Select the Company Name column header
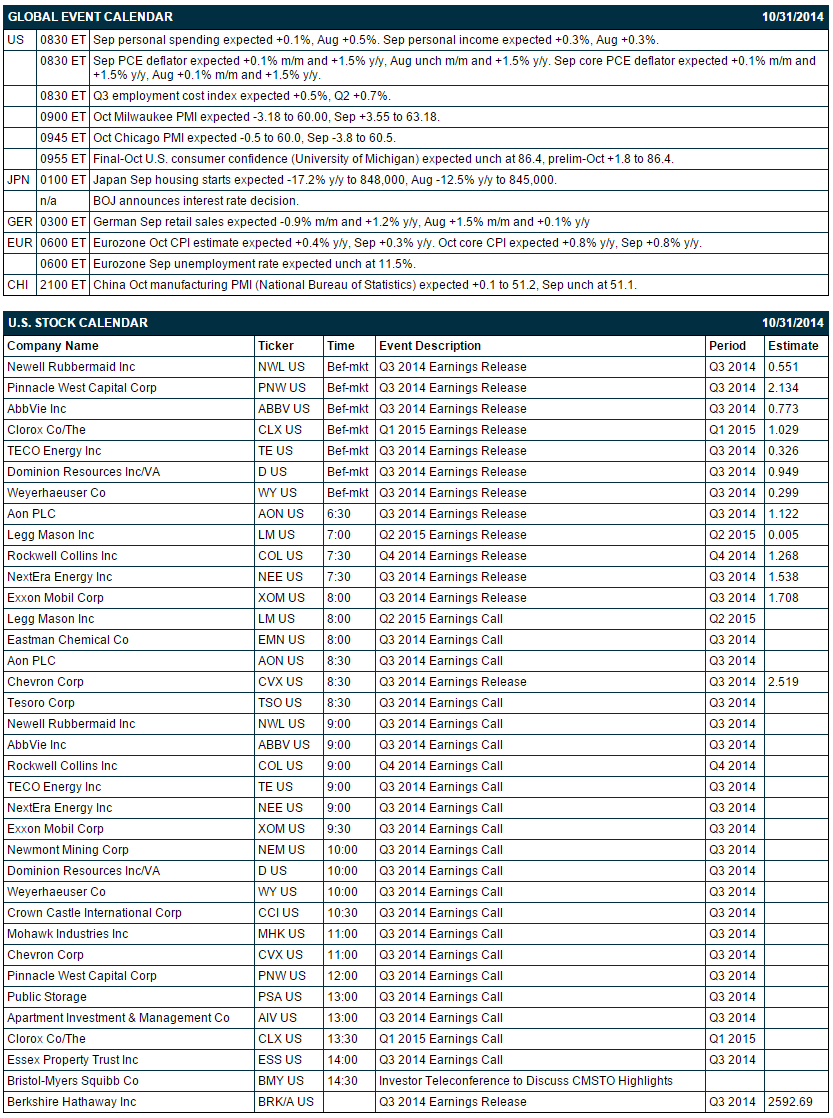833x1118 pixels. point(53,346)
